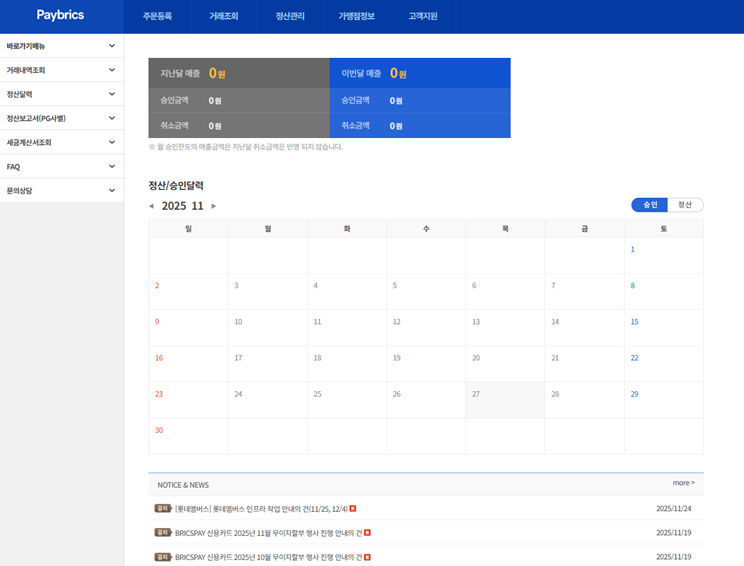744x566 pixels.
Task: Go to next month arrow
Action: pos(214,206)
